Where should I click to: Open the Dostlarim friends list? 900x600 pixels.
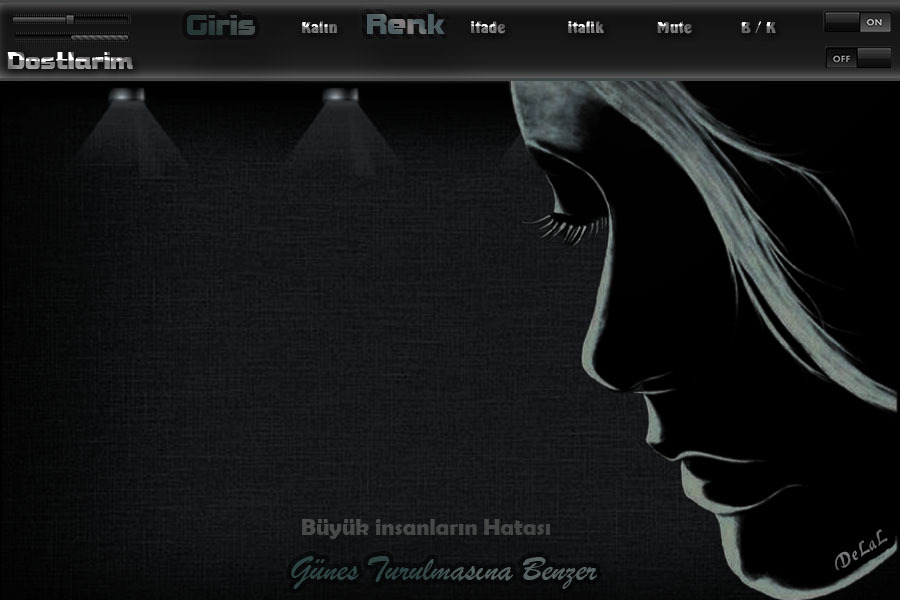pyautogui.click(x=70, y=61)
